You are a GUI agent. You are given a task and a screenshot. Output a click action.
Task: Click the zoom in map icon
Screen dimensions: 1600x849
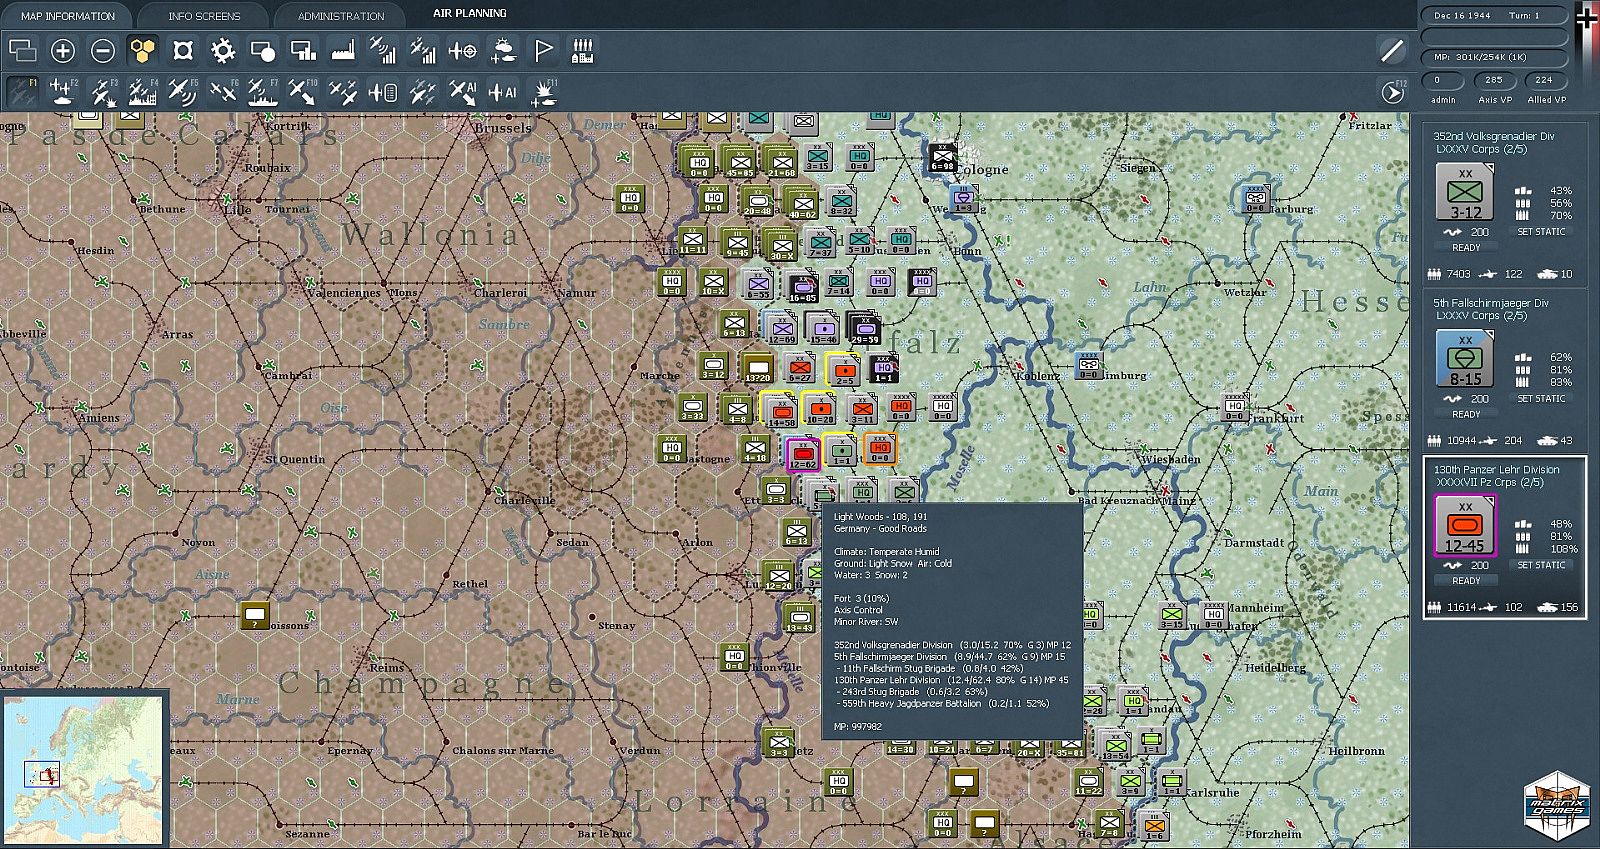pyautogui.click(x=63, y=50)
